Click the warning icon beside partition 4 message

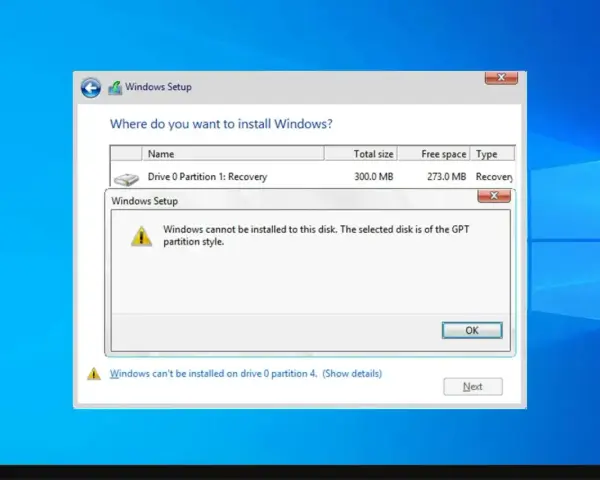[94, 374]
